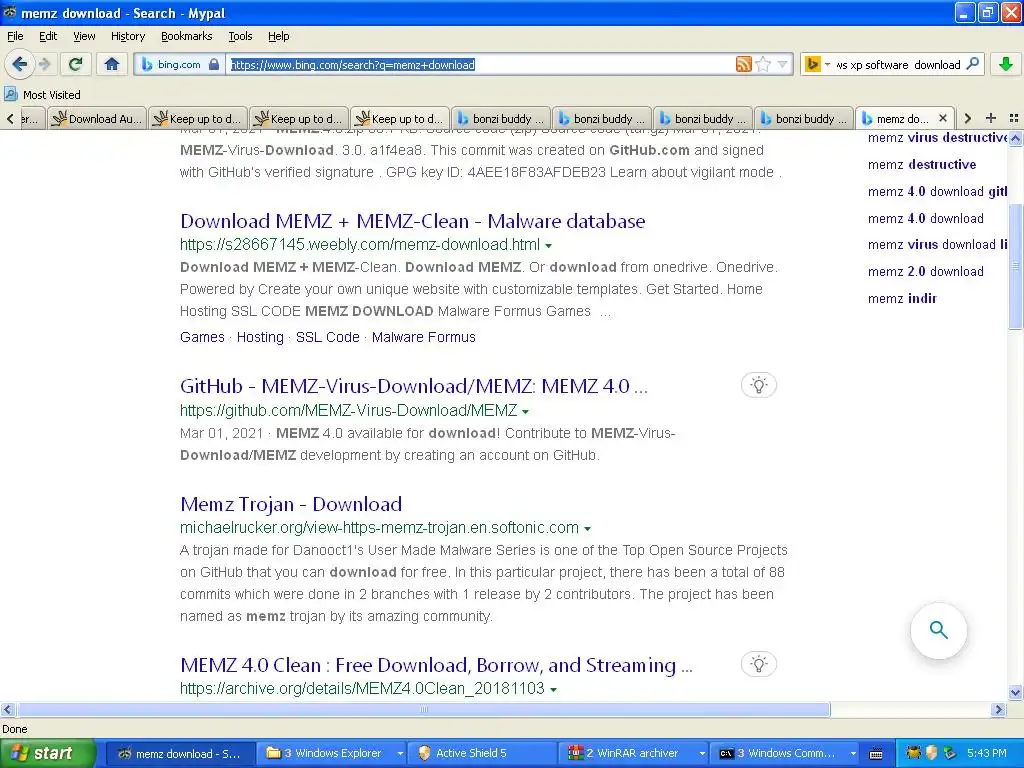Select related search memz 2.0 download
The image size is (1024, 768).
point(925,272)
